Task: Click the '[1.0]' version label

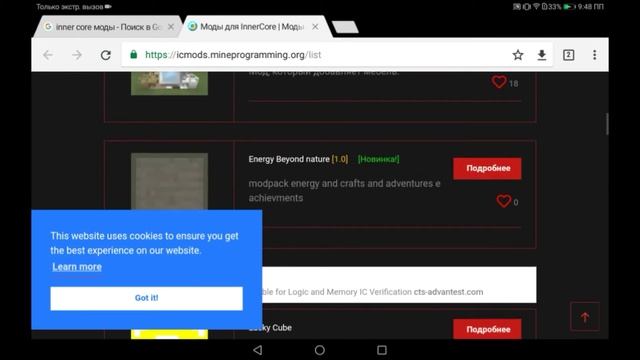Action: (x=340, y=159)
